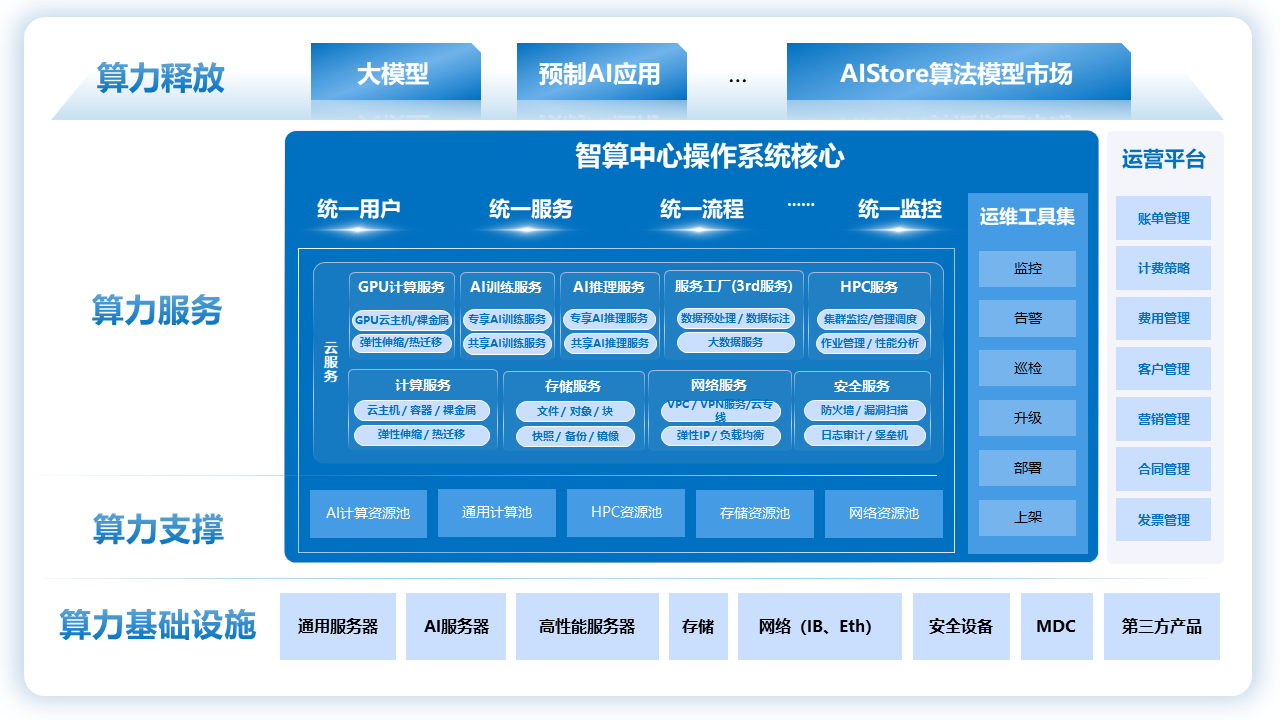Switch to the 大模型 tab
The height and width of the screenshot is (720, 1280).
pyautogui.click(x=393, y=74)
